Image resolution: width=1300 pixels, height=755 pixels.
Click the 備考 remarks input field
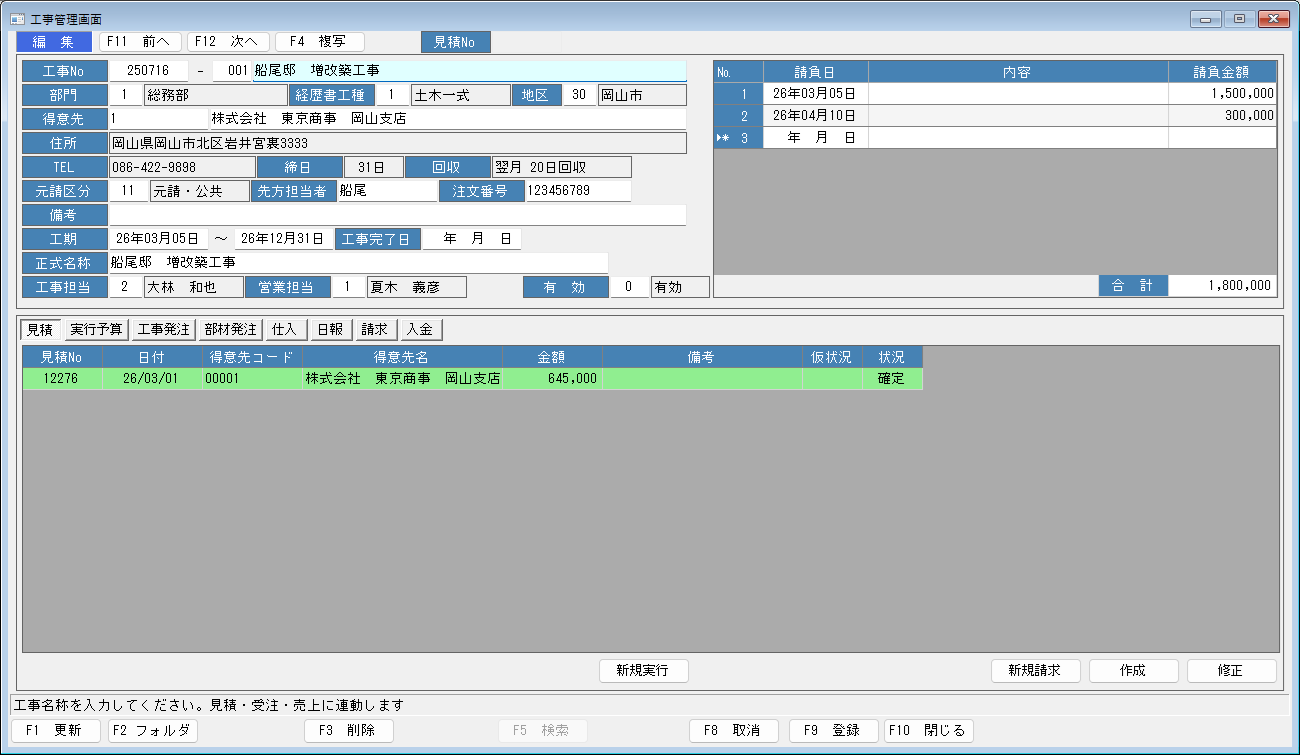click(397, 215)
